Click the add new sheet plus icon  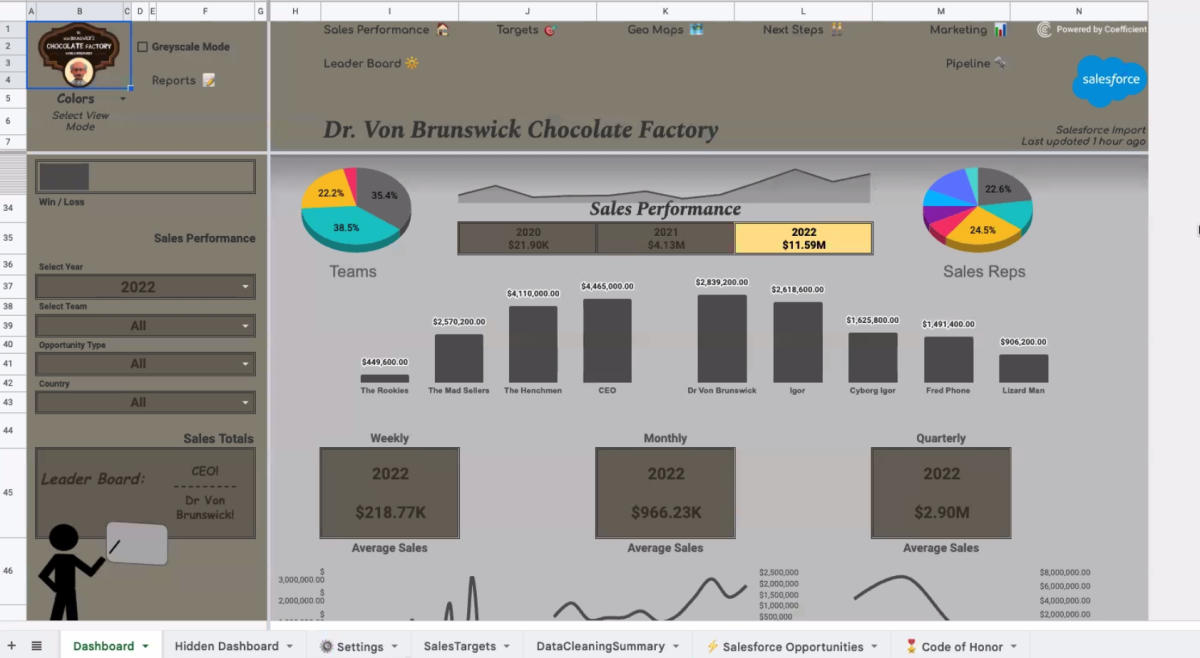12,646
